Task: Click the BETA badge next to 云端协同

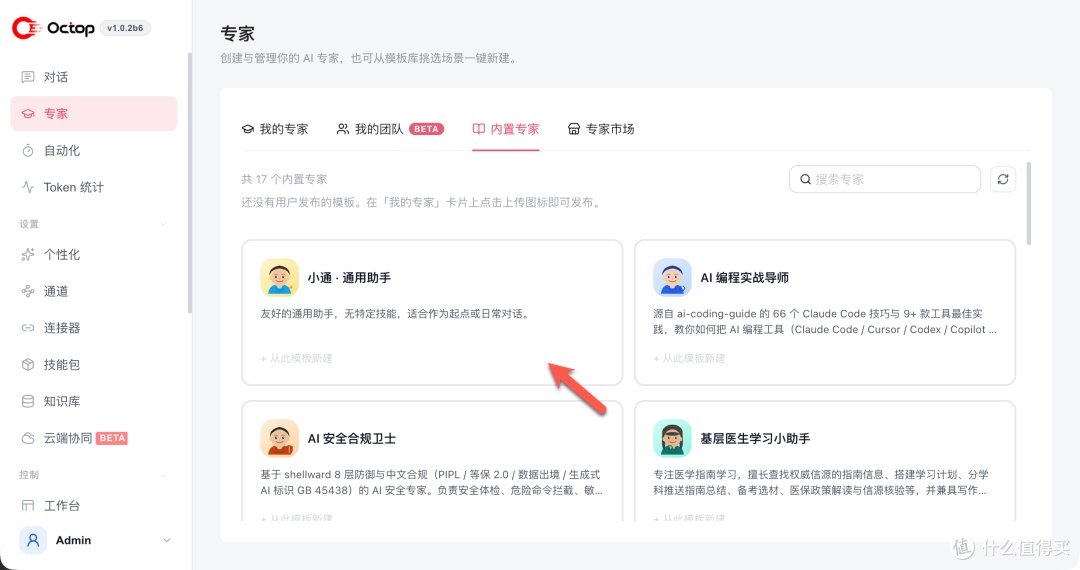Action: 112,438
